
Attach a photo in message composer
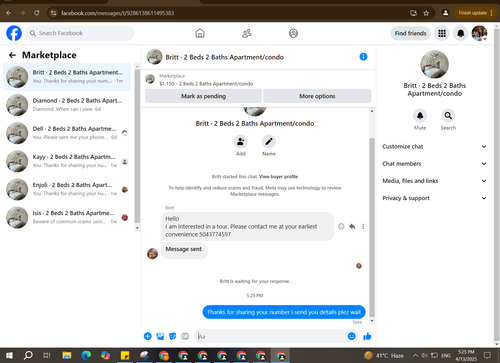click(160, 336)
